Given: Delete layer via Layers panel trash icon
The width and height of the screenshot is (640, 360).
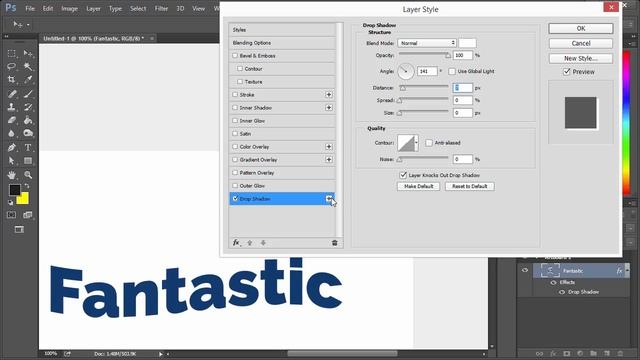Looking at the screenshot, I should point(620,353).
